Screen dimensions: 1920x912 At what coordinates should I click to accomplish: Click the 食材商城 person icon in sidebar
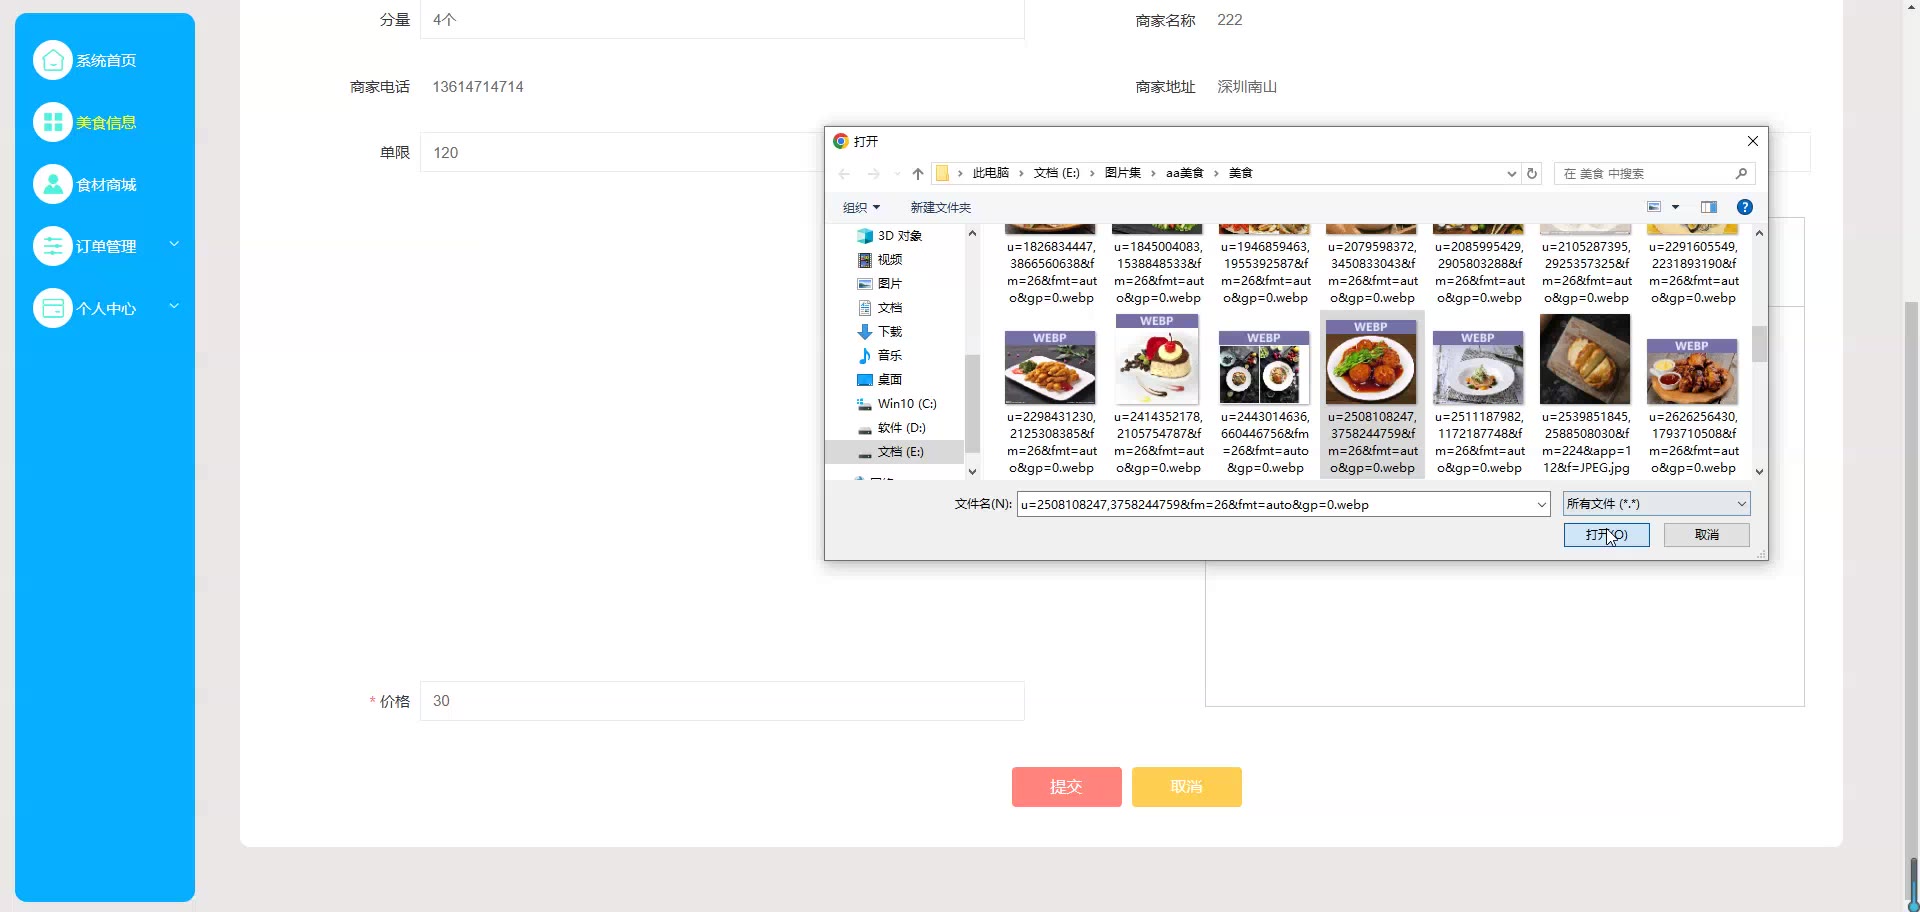pos(53,184)
